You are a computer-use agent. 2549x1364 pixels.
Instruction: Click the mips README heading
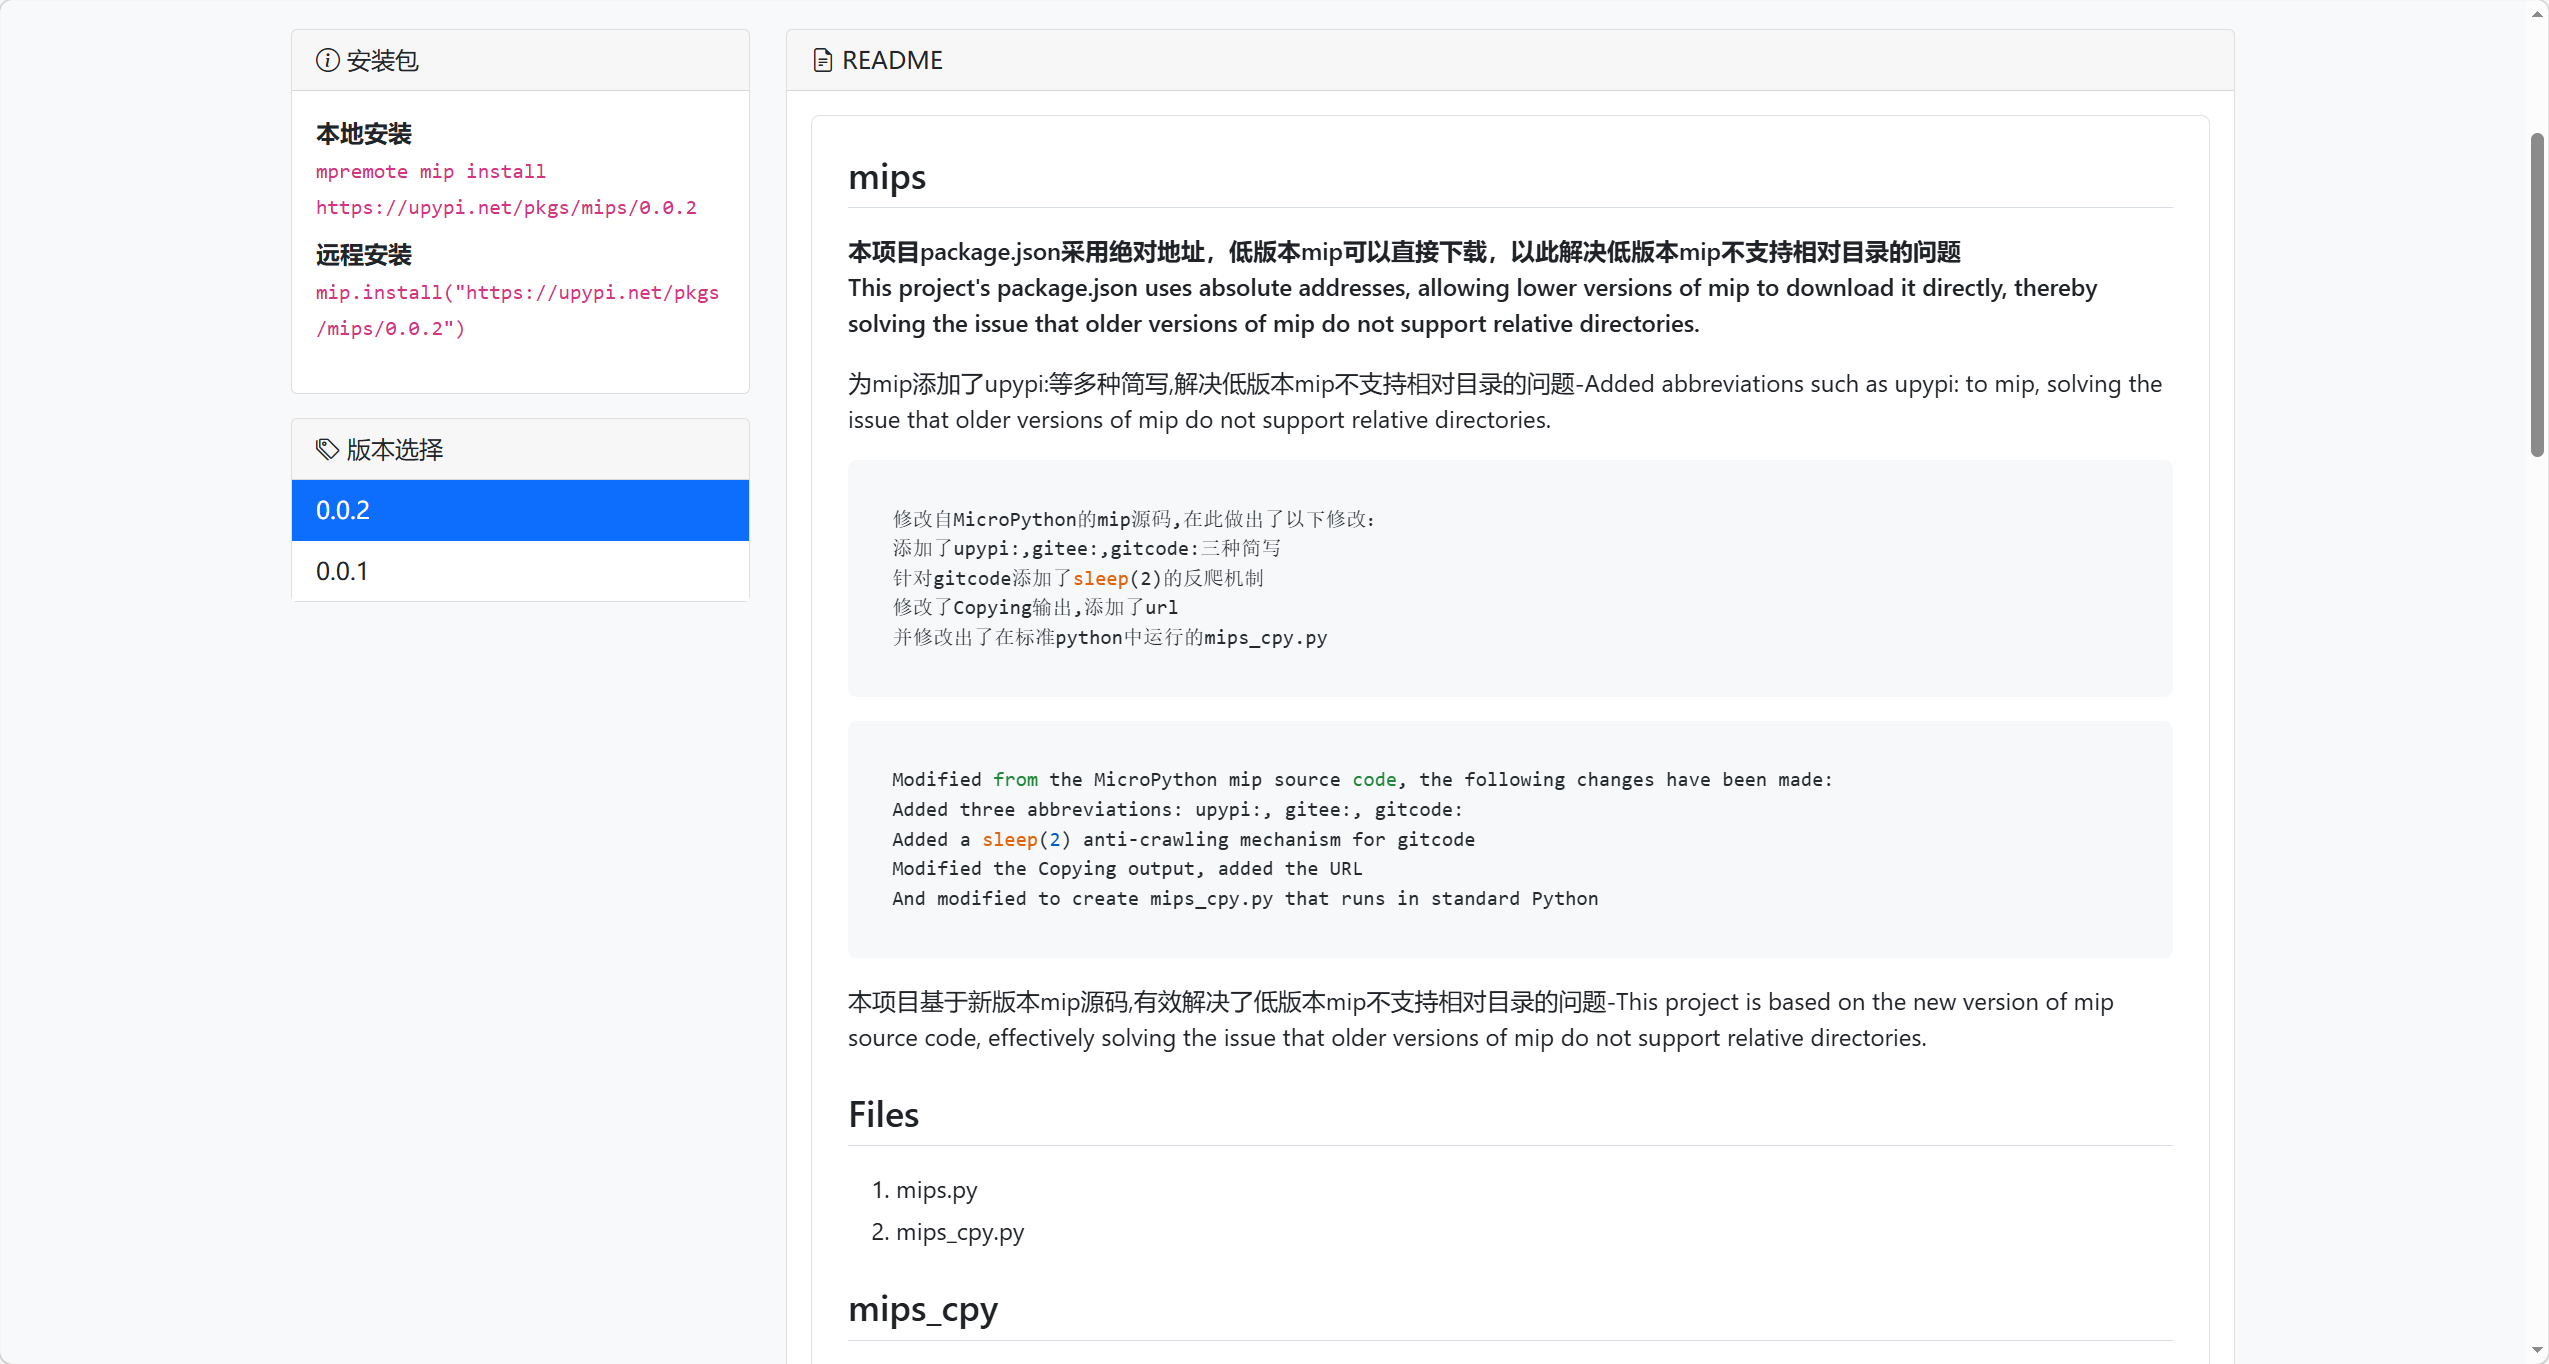click(887, 177)
